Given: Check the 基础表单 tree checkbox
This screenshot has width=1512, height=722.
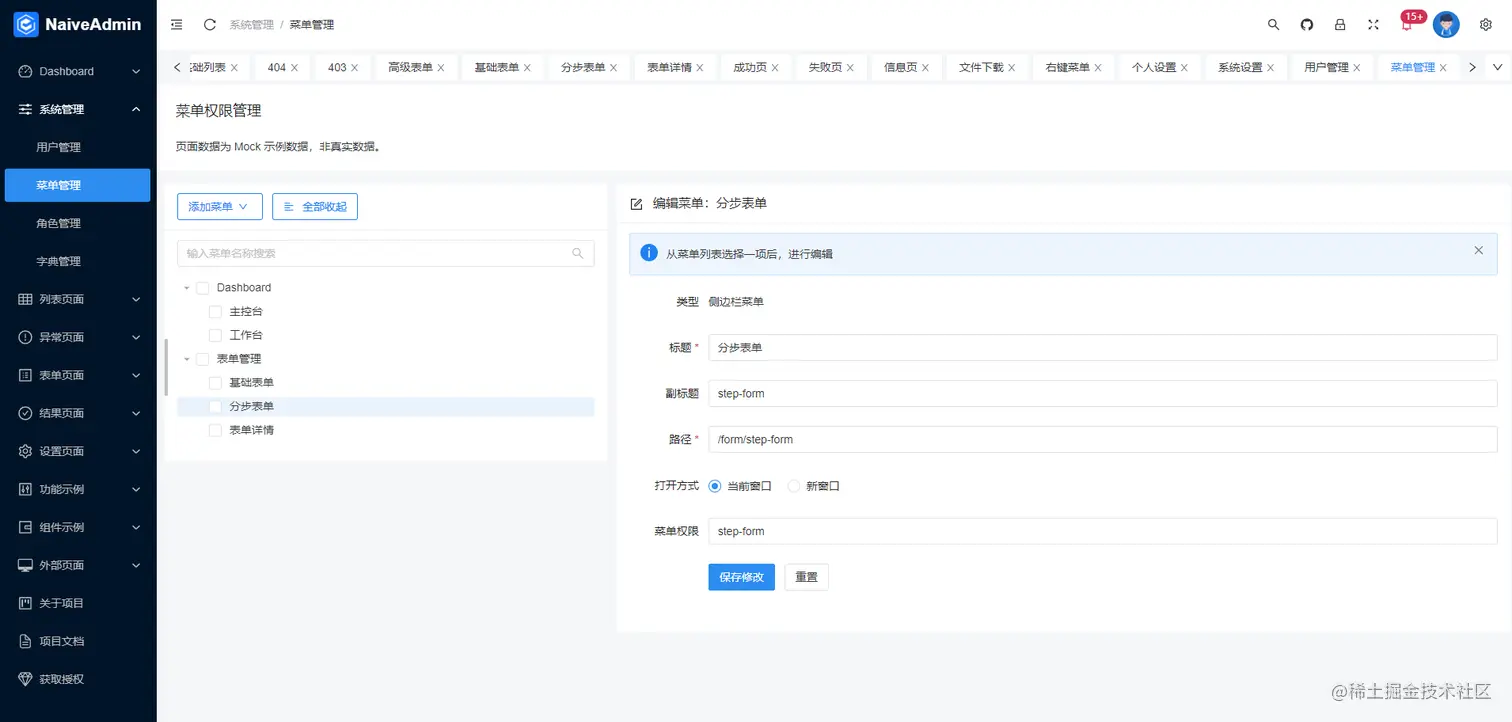Looking at the screenshot, I should click(x=215, y=383).
